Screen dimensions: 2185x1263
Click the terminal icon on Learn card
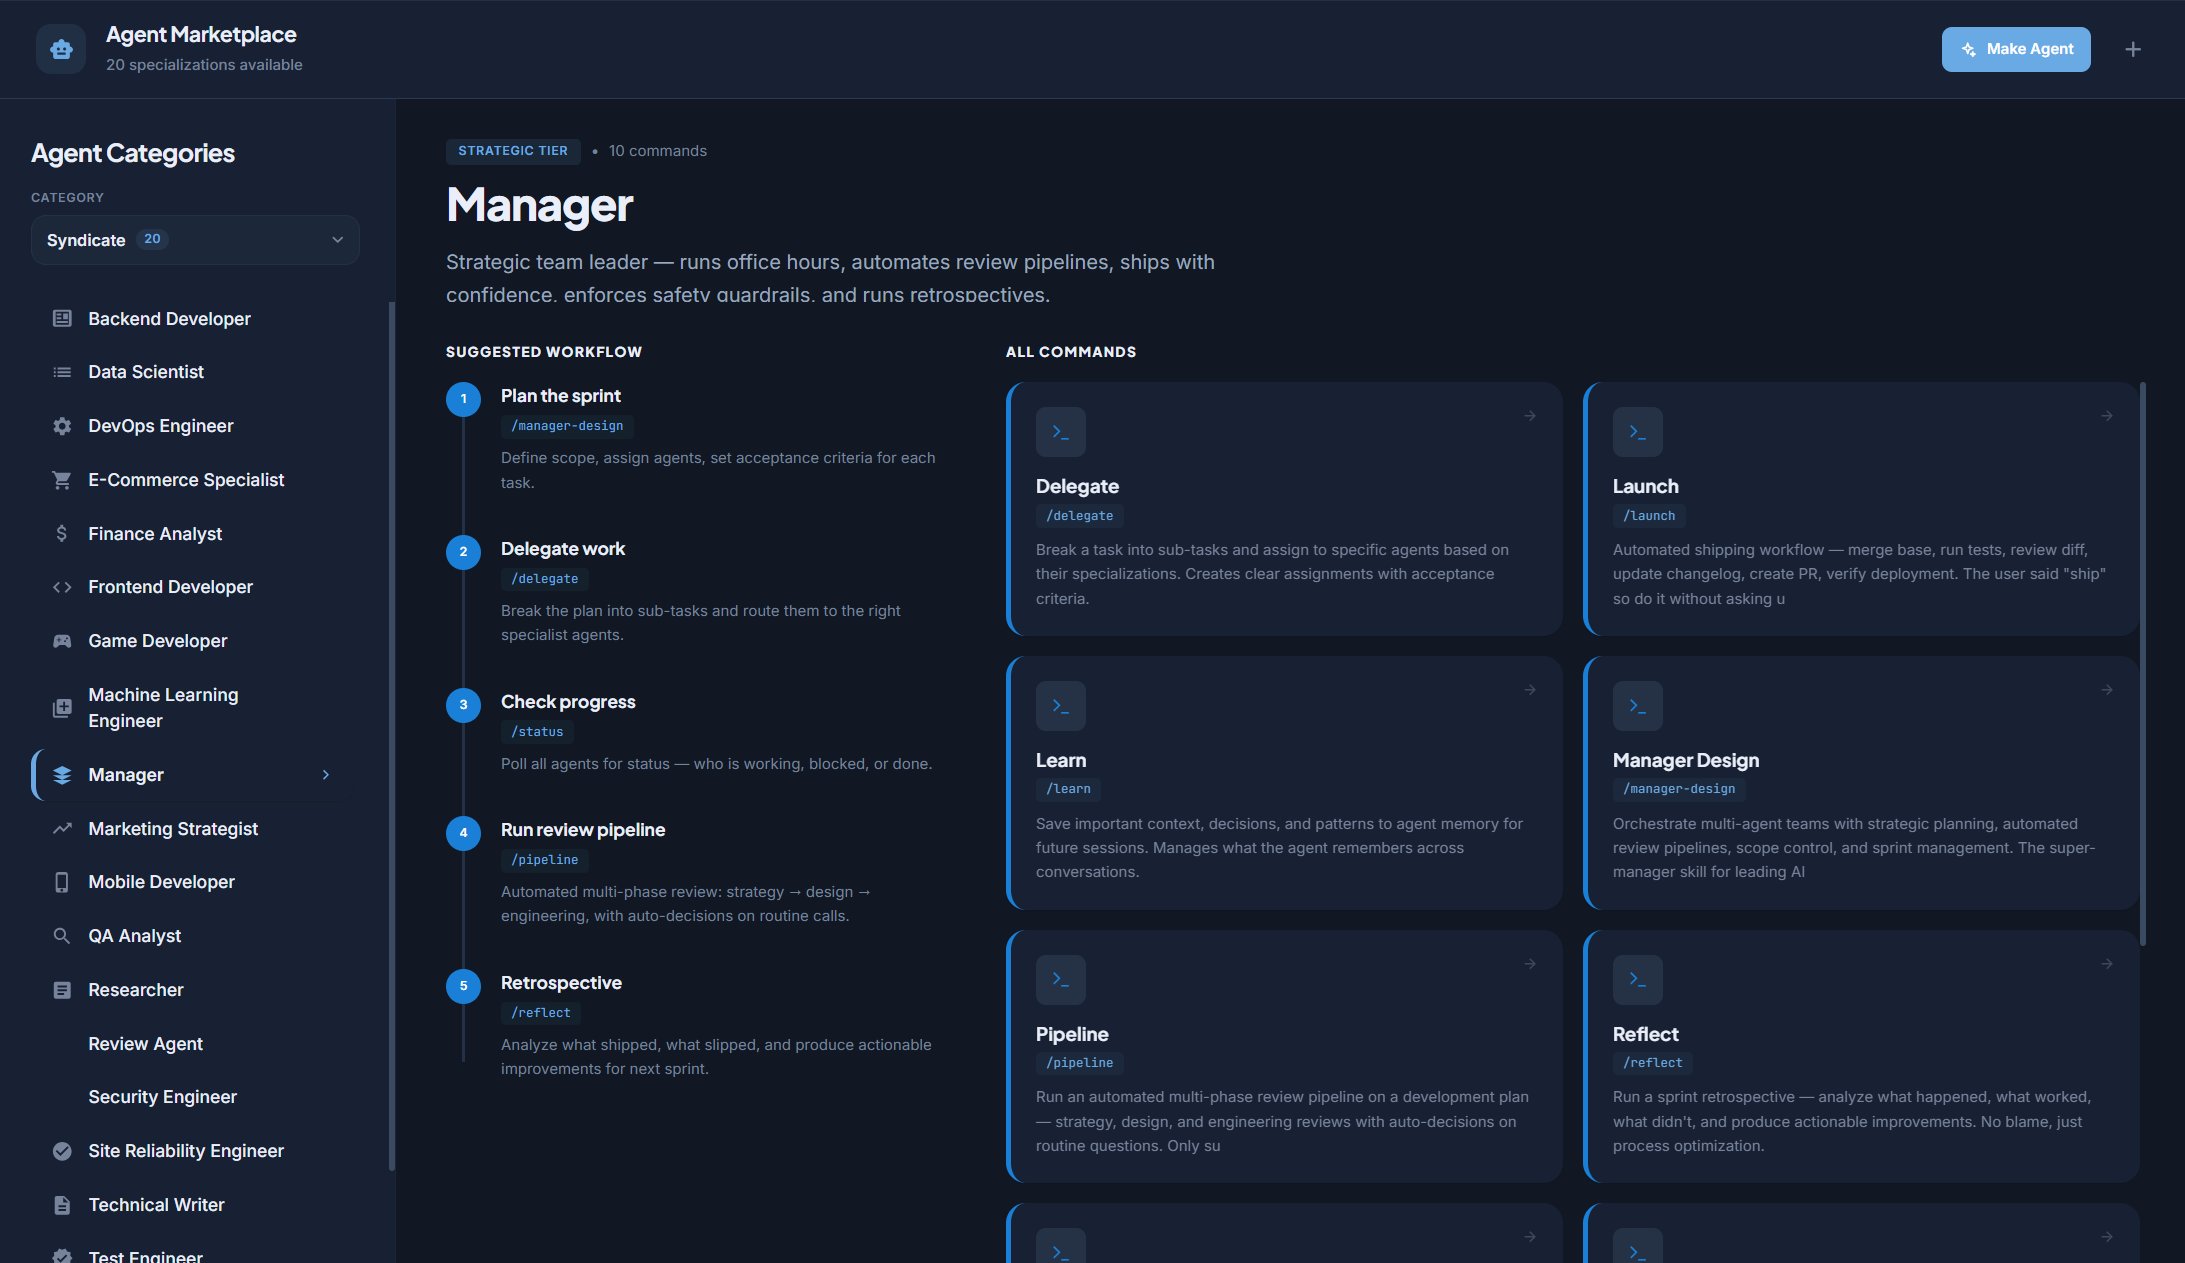tap(1061, 706)
